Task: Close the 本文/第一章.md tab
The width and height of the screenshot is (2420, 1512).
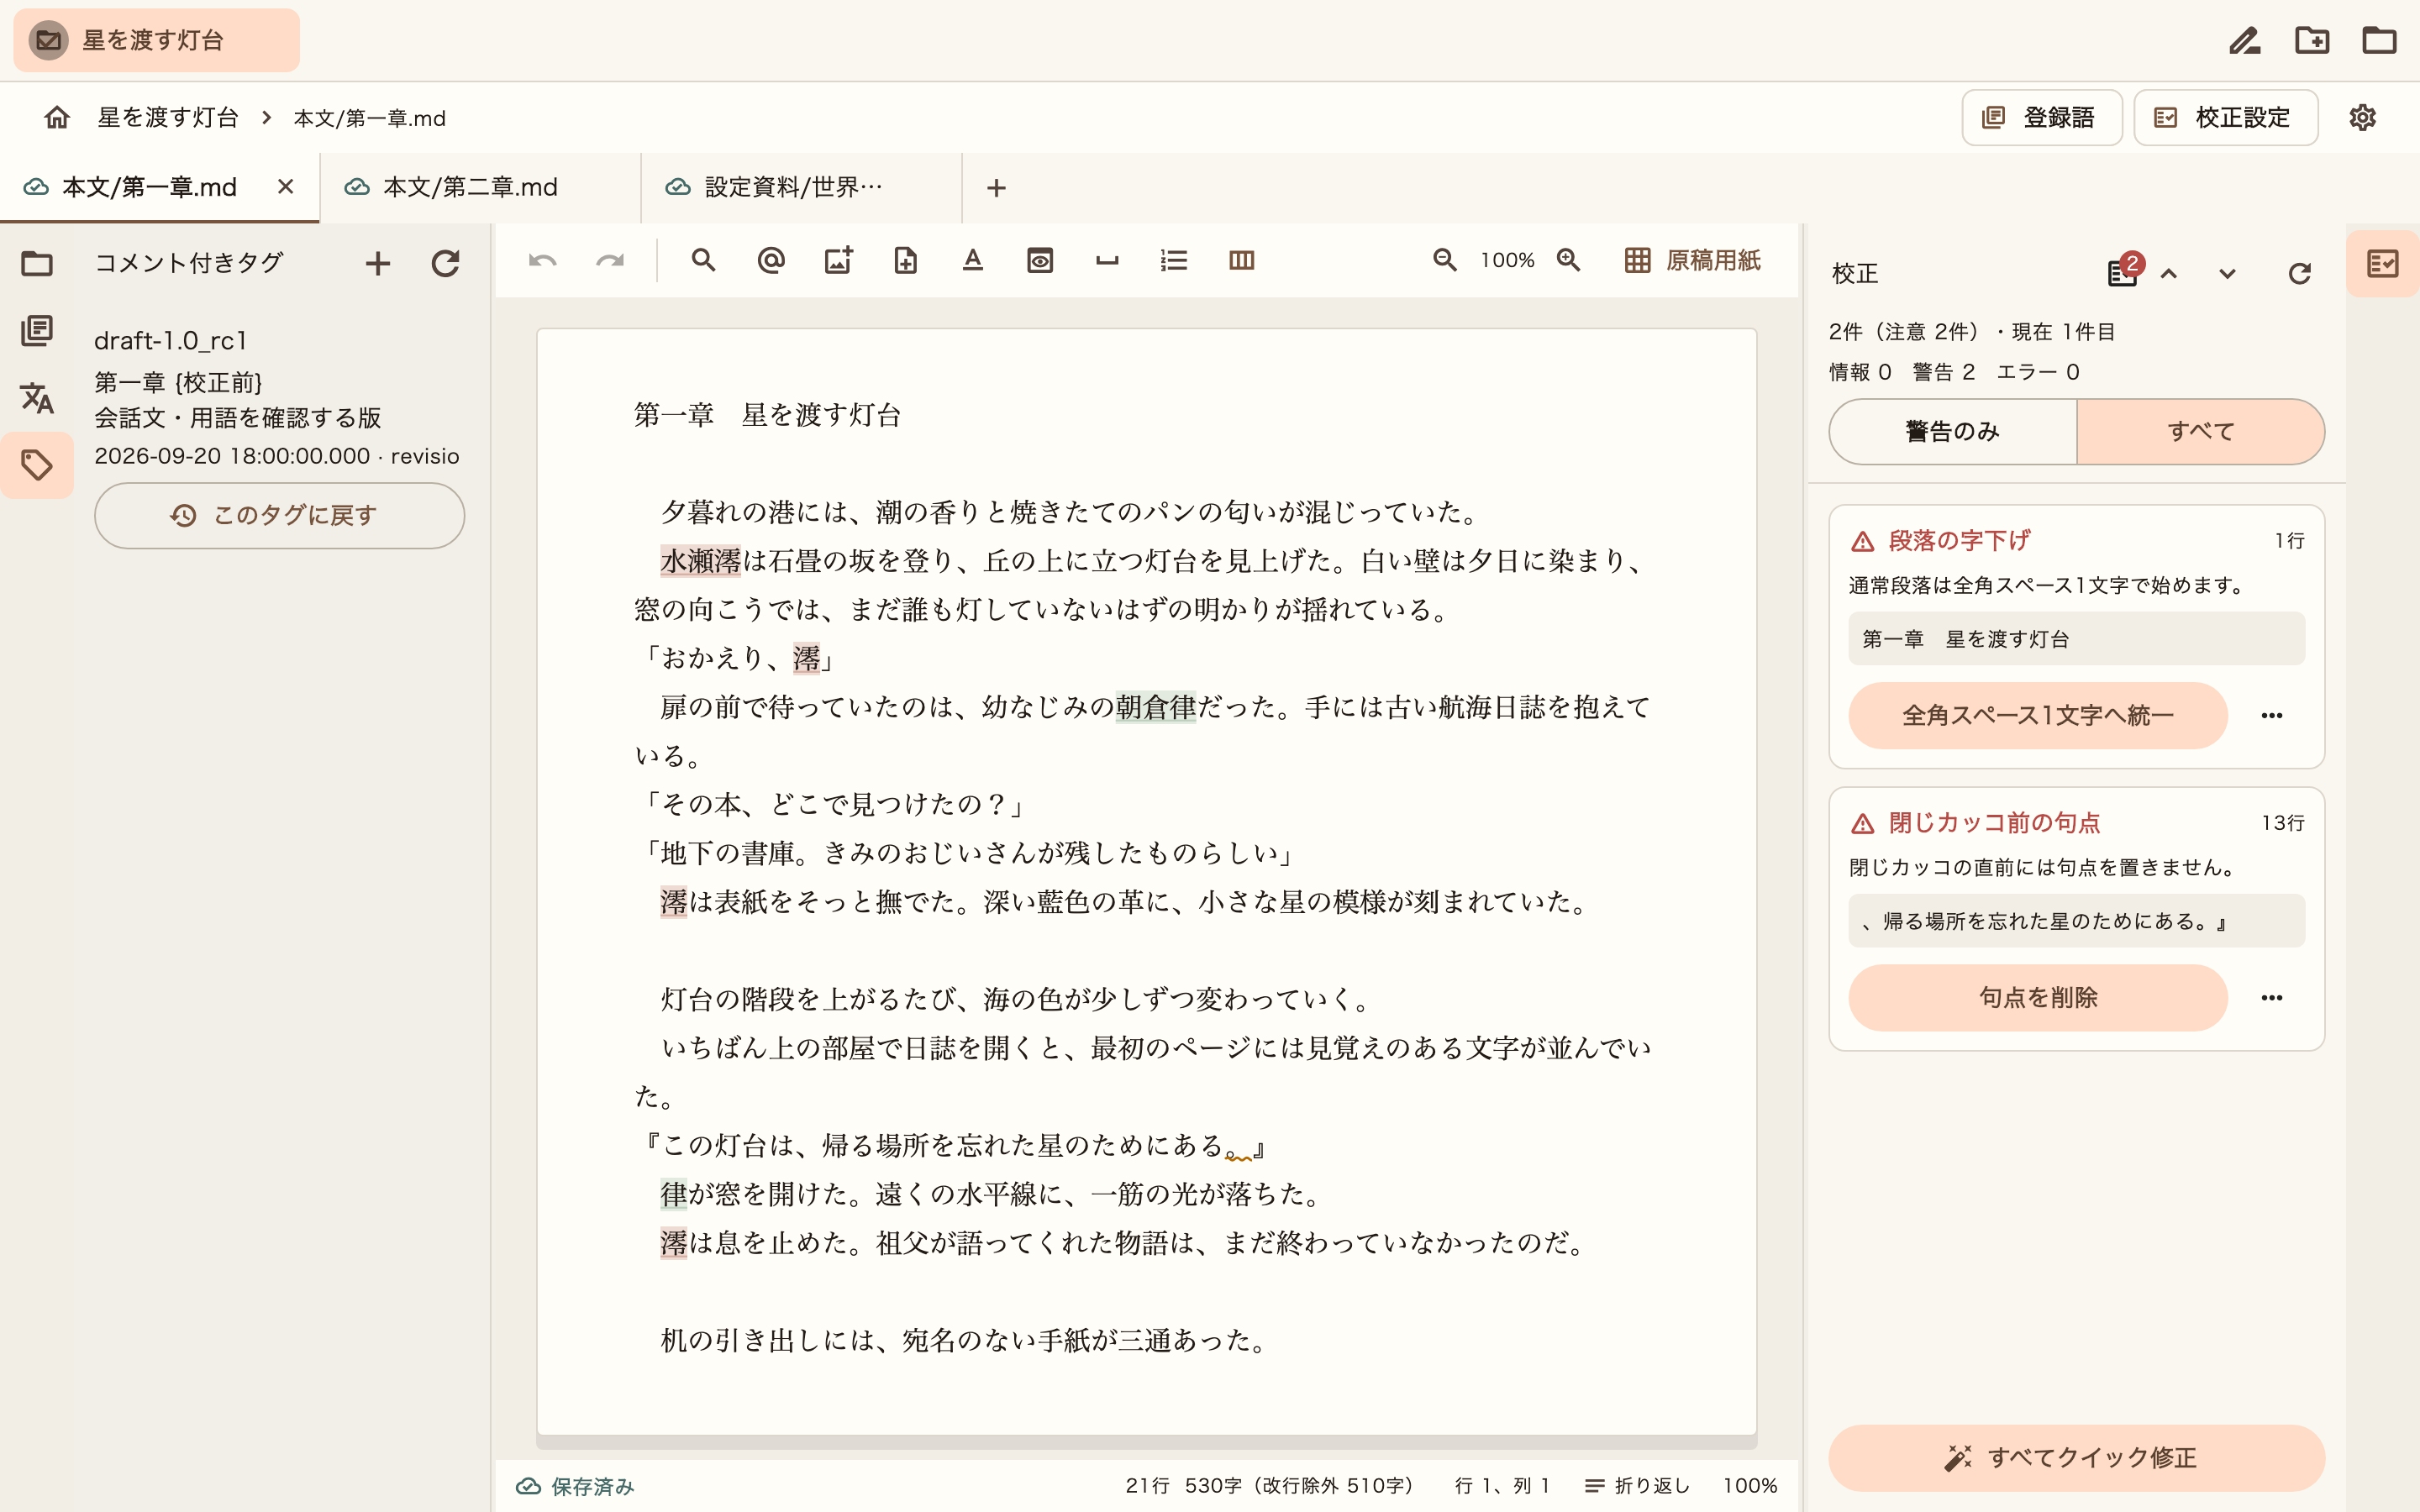Action: tap(286, 187)
